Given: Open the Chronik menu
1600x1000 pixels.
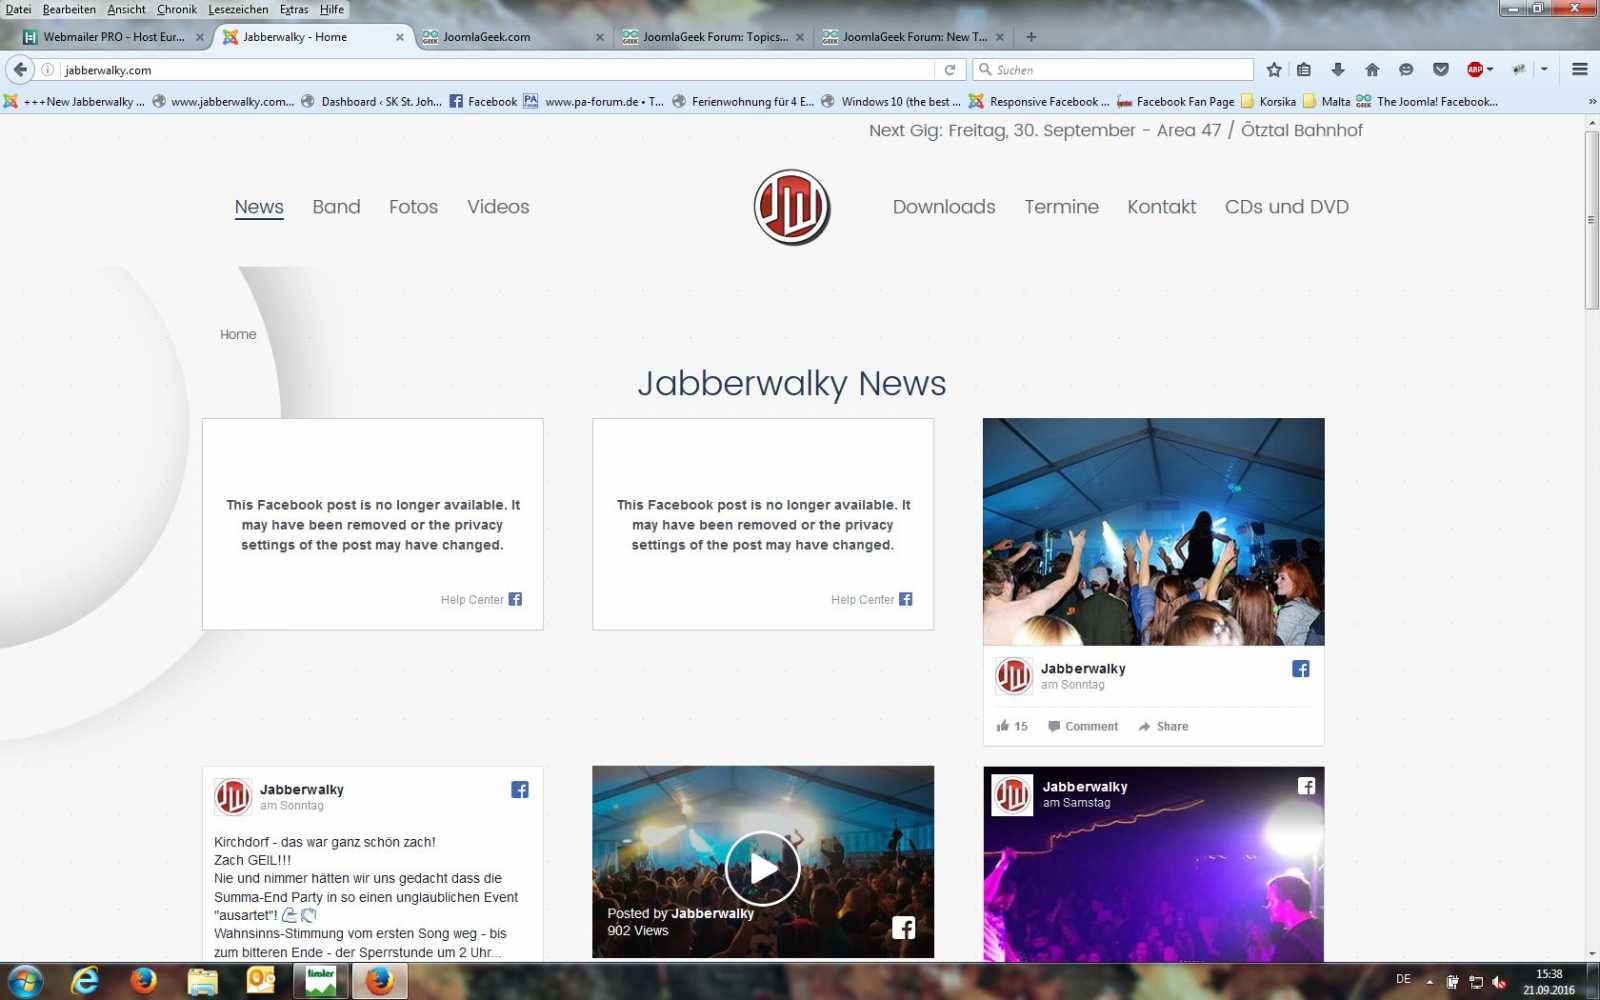Looking at the screenshot, I should [x=176, y=9].
